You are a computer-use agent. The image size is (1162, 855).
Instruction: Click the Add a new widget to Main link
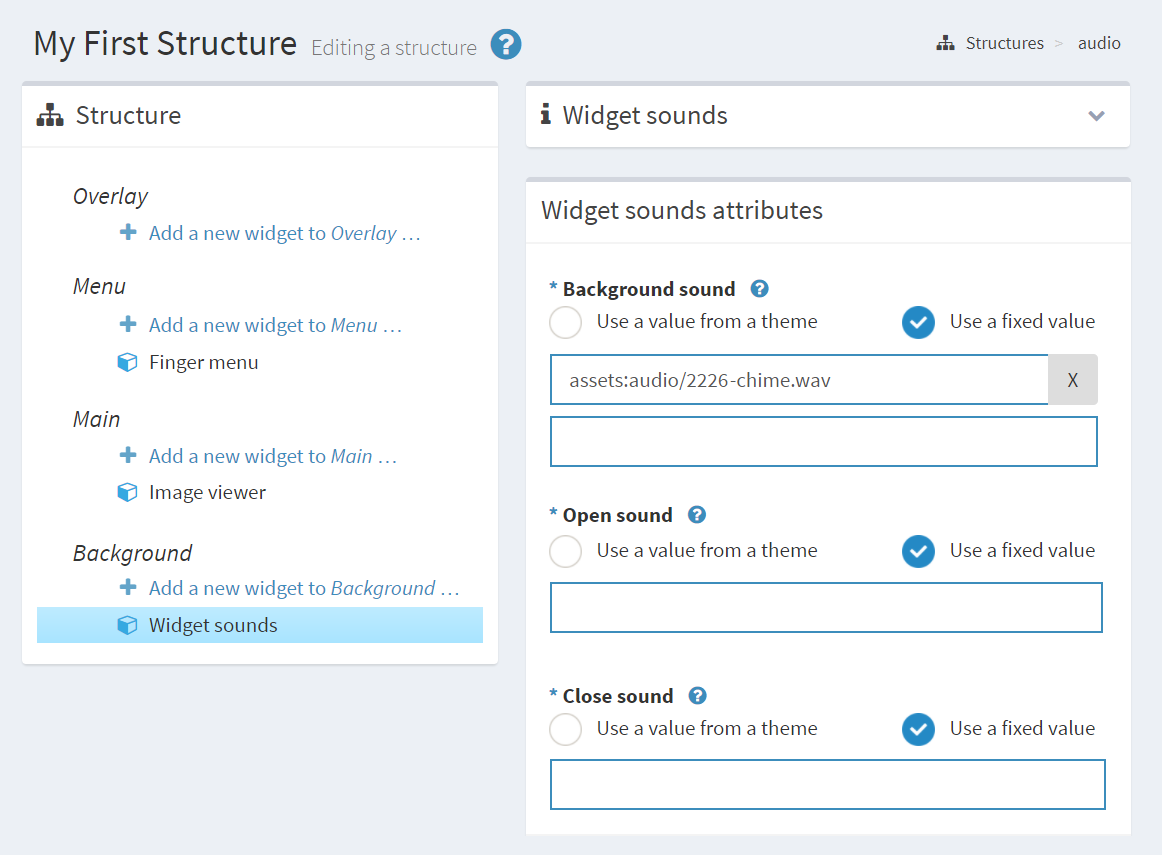[272, 455]
